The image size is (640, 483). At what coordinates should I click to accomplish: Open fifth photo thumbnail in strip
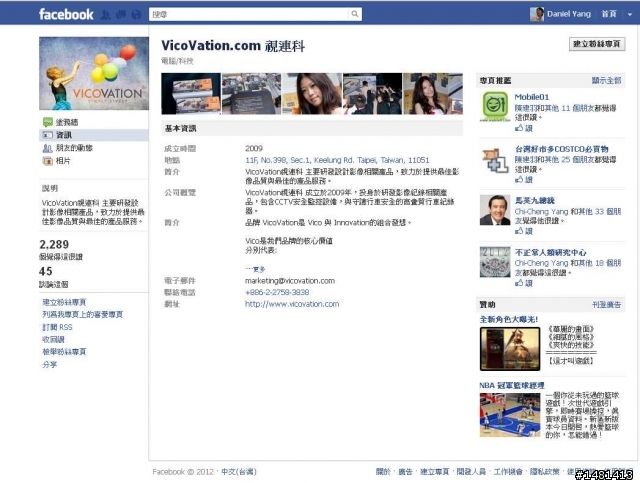(x=433, y=93)
